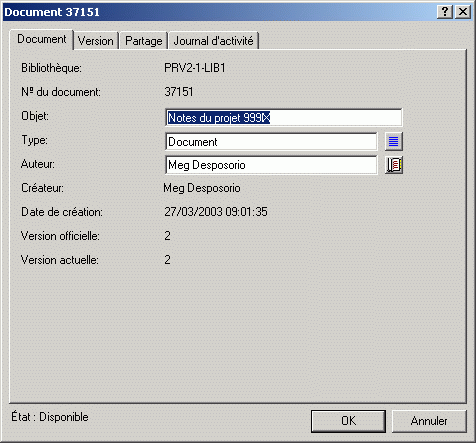
Task: Click the Version actuelle value 2
Action: (167, 260)
